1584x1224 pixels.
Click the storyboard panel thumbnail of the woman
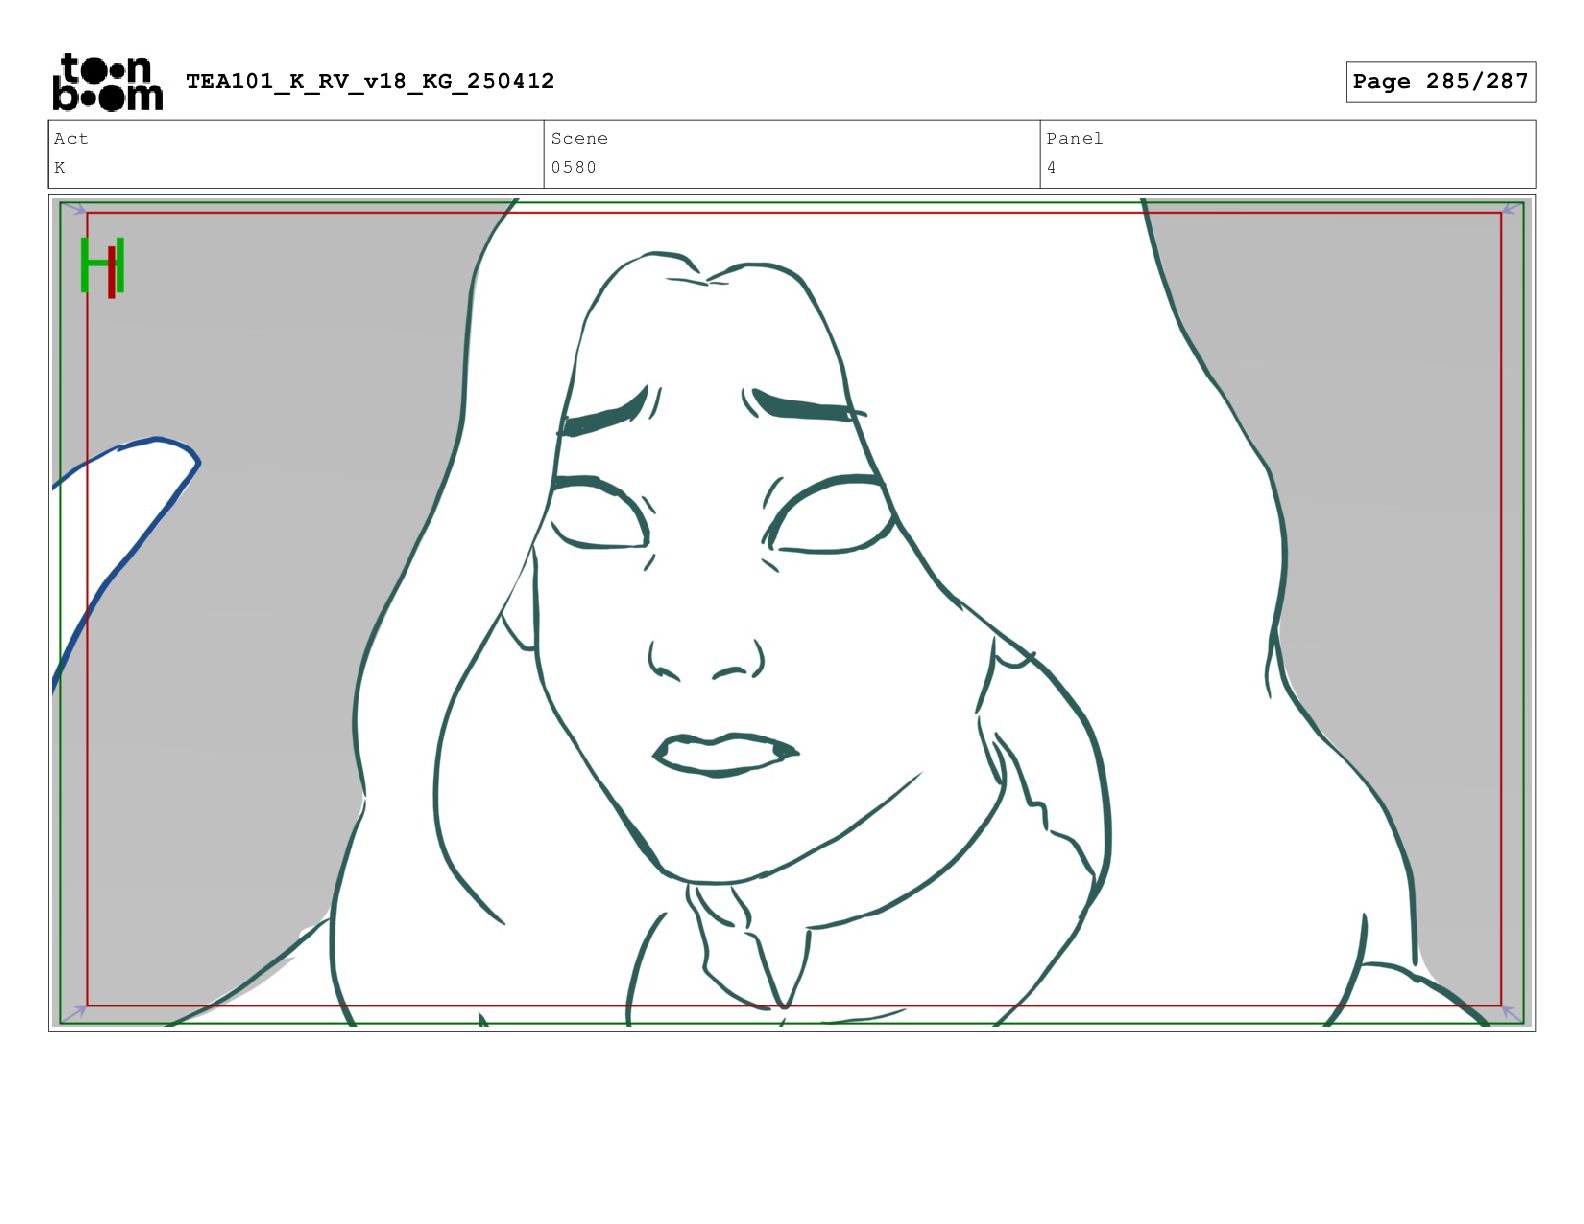click(792, 613)
